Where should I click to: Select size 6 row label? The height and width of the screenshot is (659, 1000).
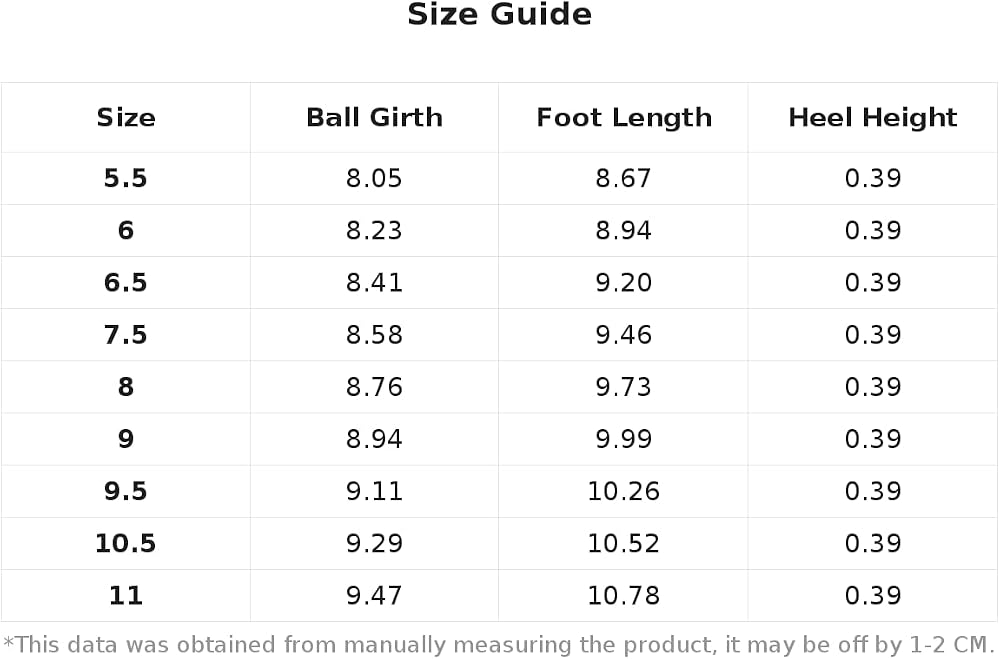(126, 230)
